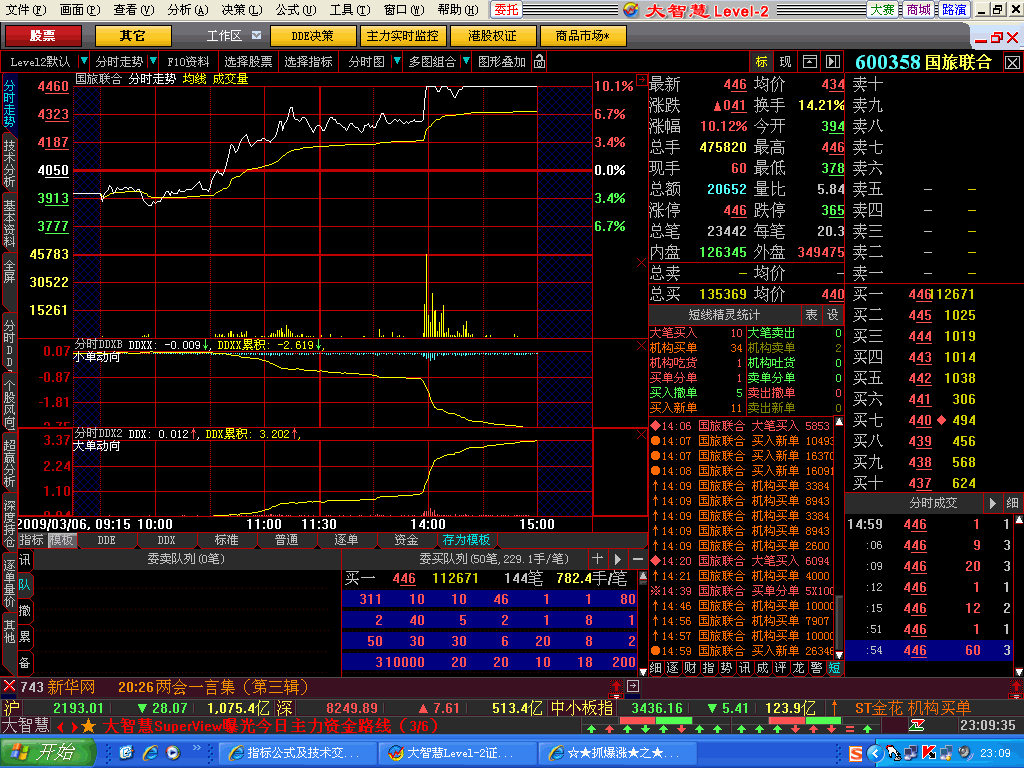Open the 分析(A) menu
Viewport: 1024px width, 768px height.
click(x=187, y=10)
